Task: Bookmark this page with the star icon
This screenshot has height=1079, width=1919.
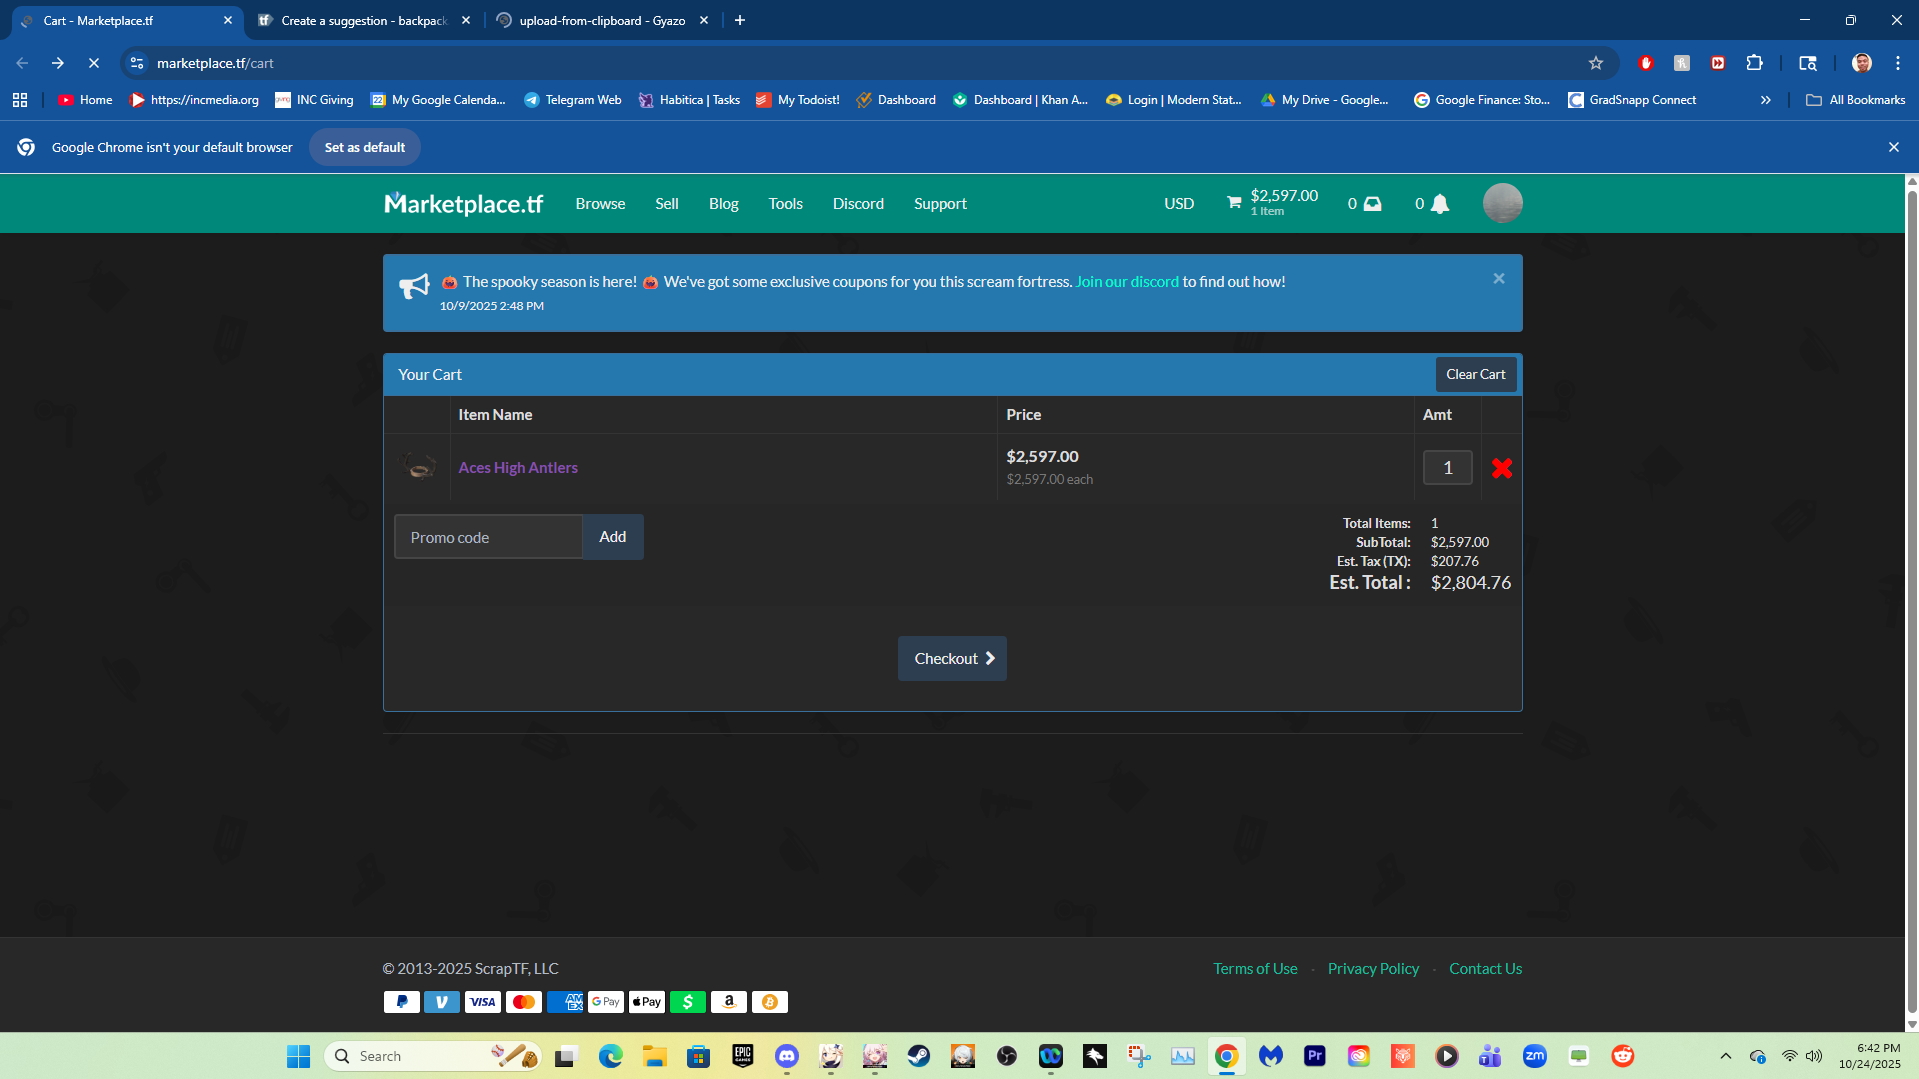Action: 1596,63
